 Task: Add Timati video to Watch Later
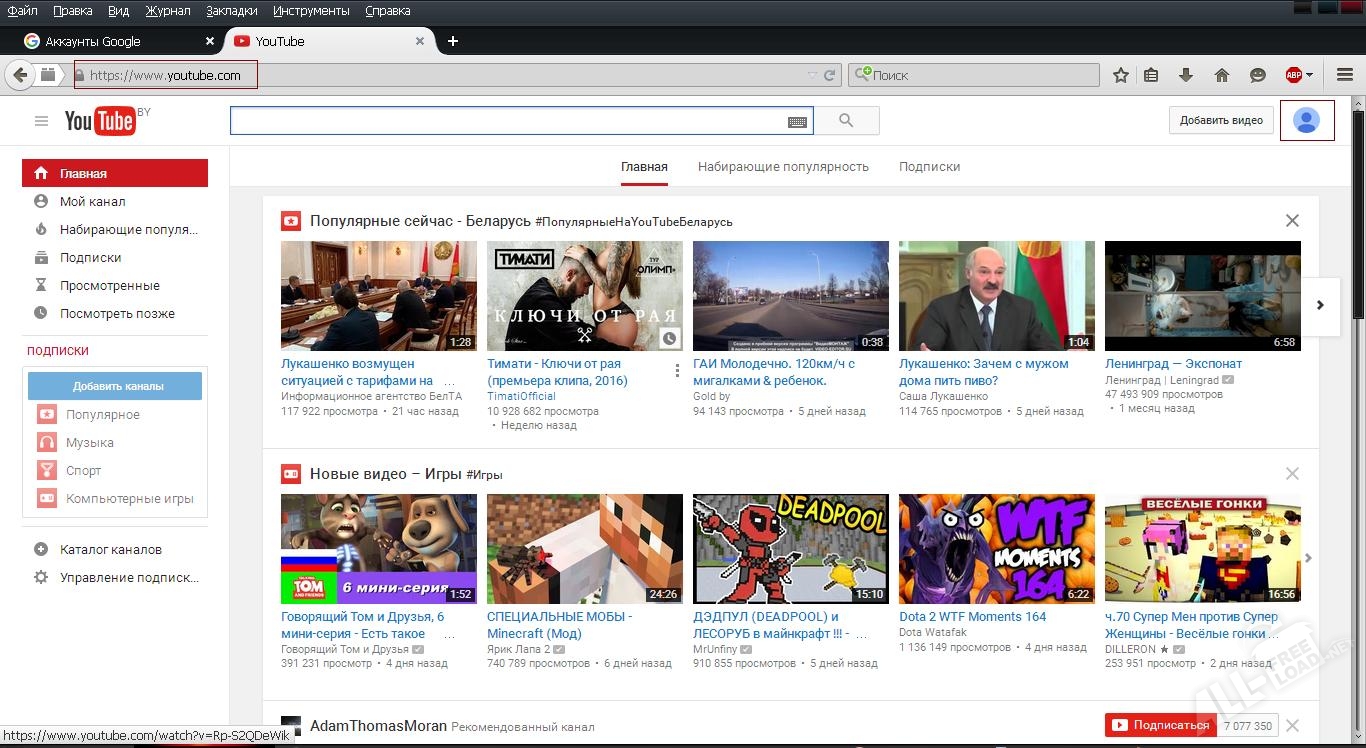(669, 339)
